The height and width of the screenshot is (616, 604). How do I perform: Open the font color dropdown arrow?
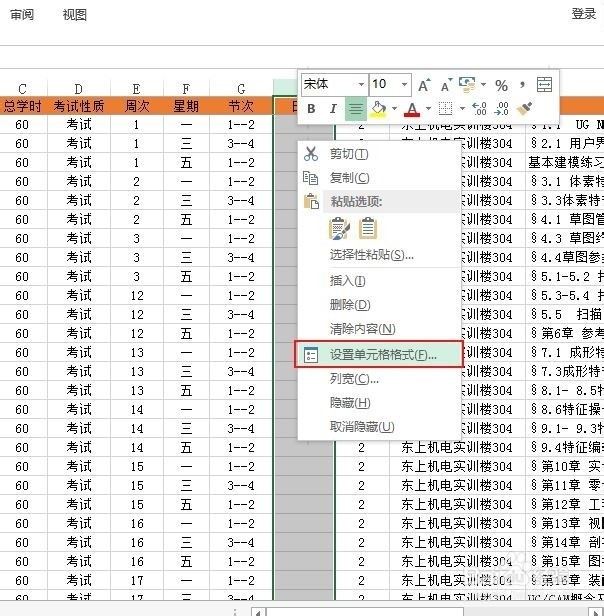click(x=428, y=109)
